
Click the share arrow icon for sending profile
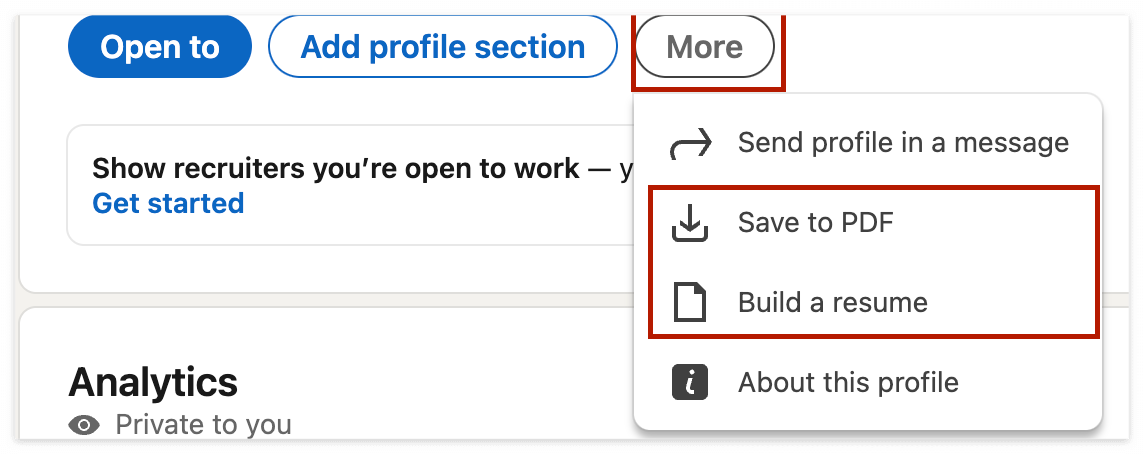pyautogui.click(x=690, y=143)
